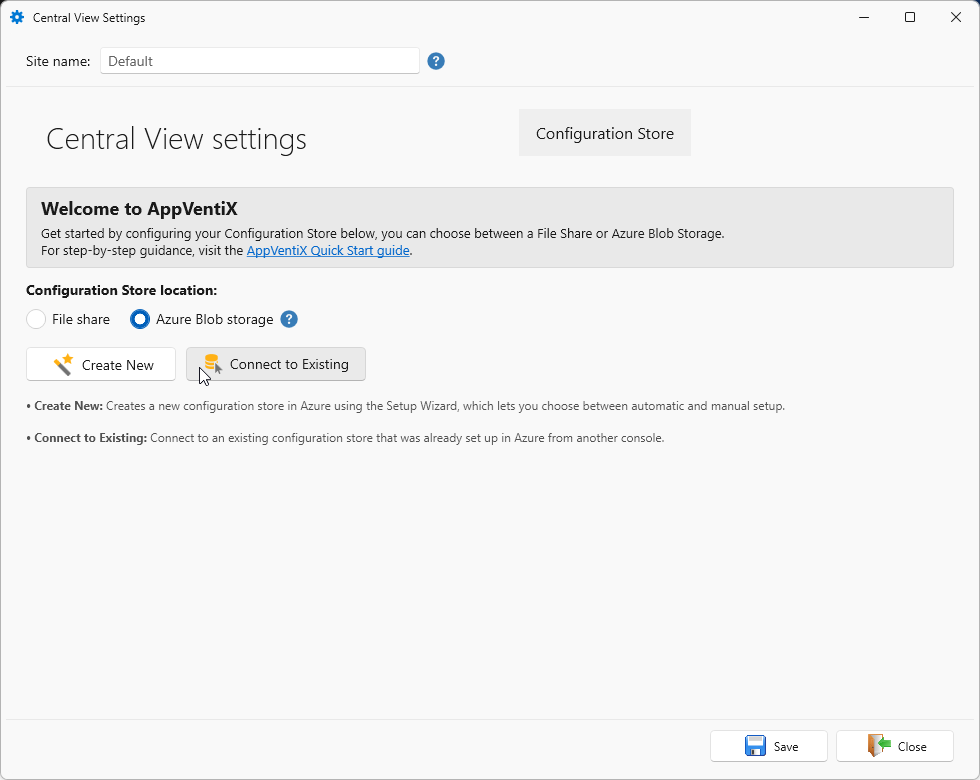Click the Save button
Viewport: 980px width, 780px height.
click(x=769, y=746)
